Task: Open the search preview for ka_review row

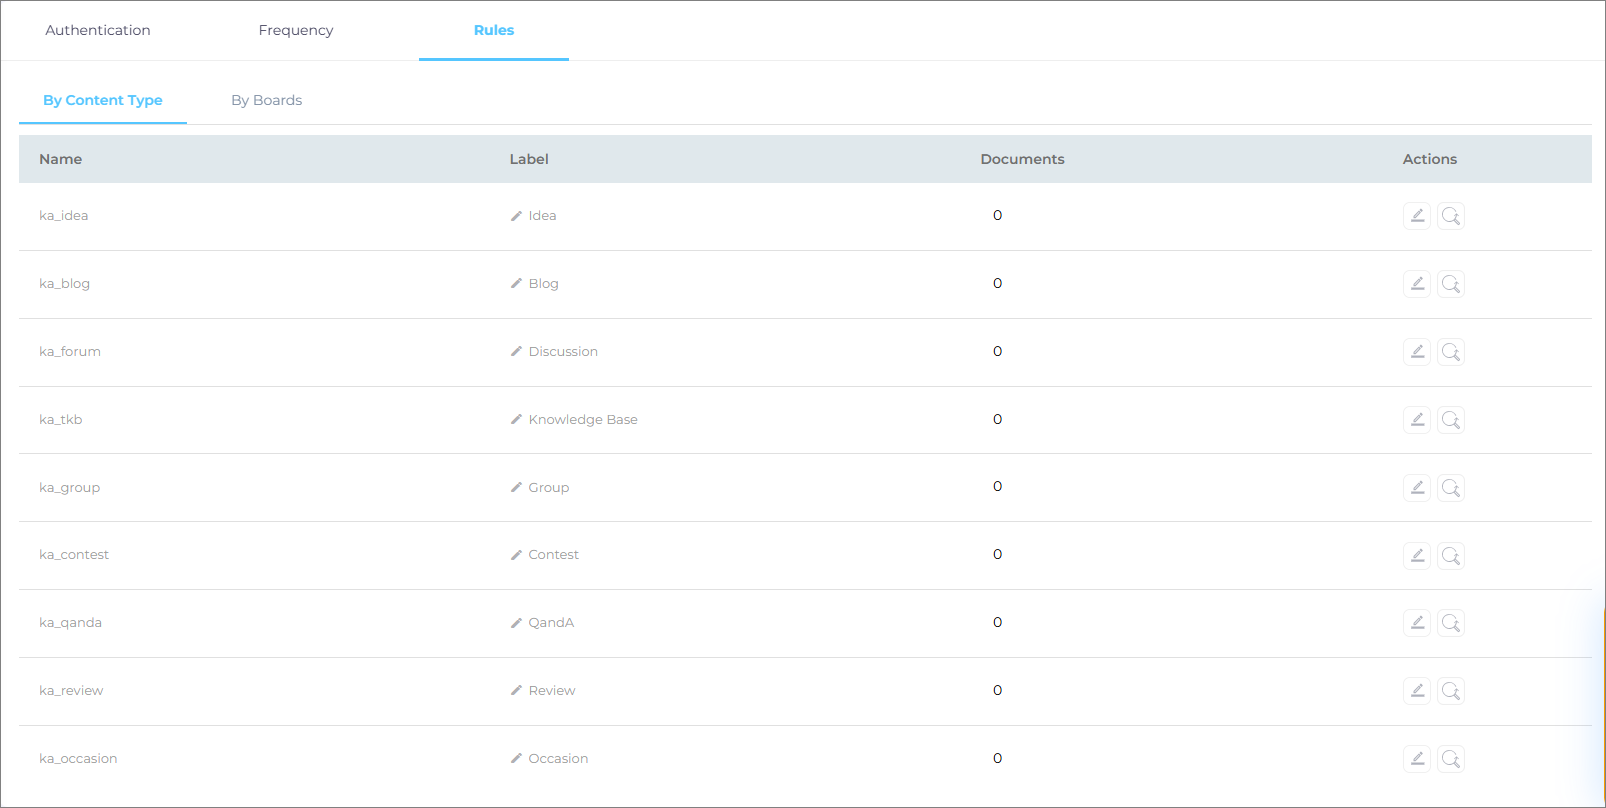Action: point(1451,691)
